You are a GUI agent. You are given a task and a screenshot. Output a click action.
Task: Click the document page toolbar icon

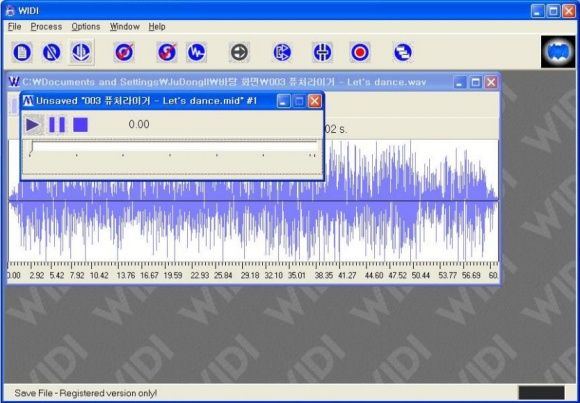[22, 52]
